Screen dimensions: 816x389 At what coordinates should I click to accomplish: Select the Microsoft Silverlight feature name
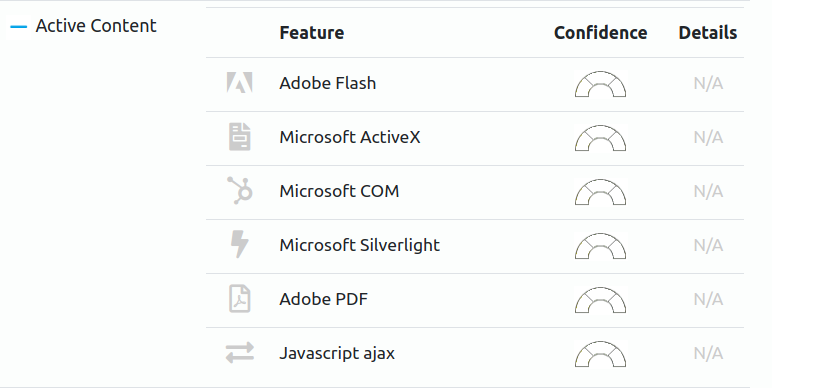[360, 245]
